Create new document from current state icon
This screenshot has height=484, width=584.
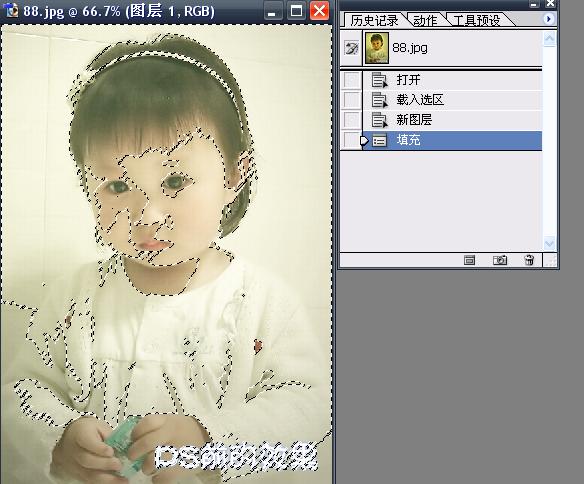[x=469, y=260]
